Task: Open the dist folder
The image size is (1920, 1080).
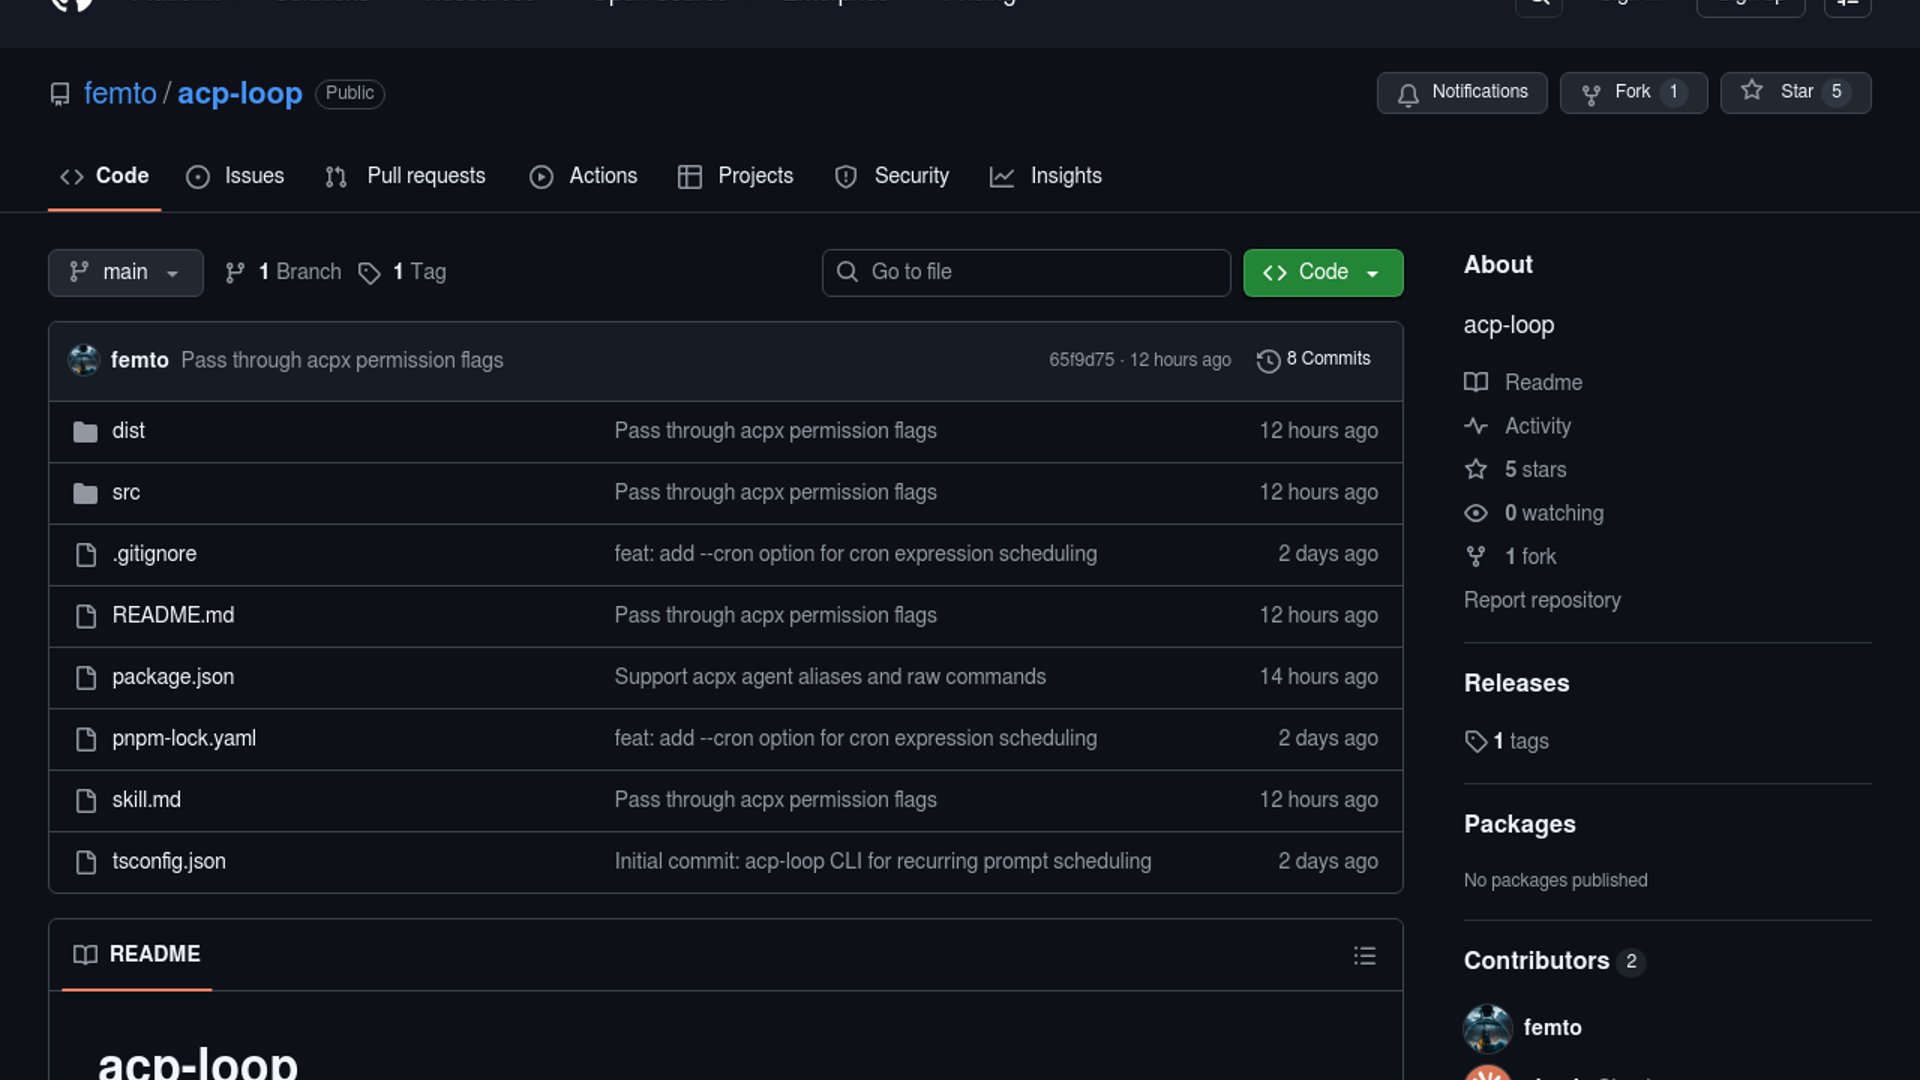Action: (x=128, y=431)
